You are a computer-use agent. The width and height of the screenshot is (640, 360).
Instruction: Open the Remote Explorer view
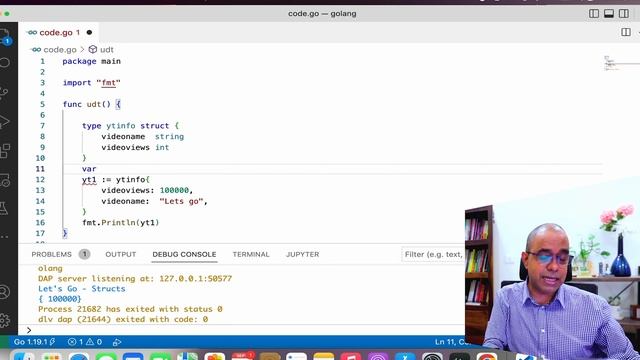[x=4, y=180]
